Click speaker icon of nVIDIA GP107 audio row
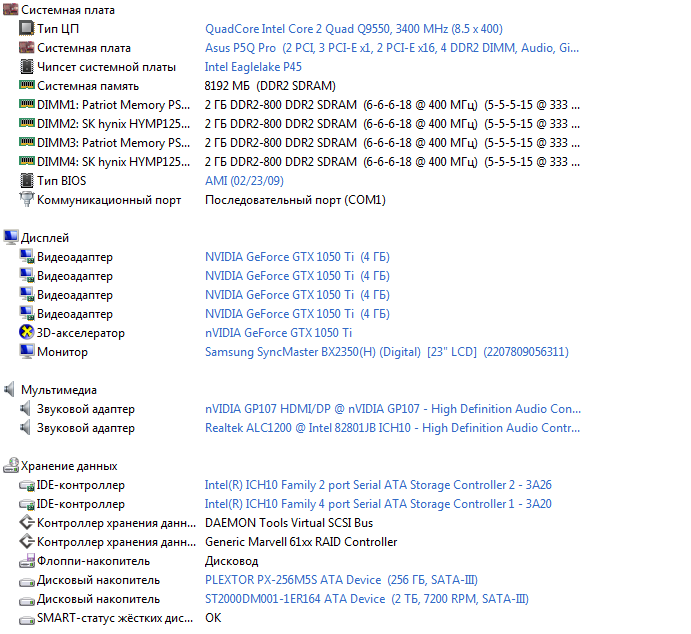 pyautogui.click(x=26, y=408)
